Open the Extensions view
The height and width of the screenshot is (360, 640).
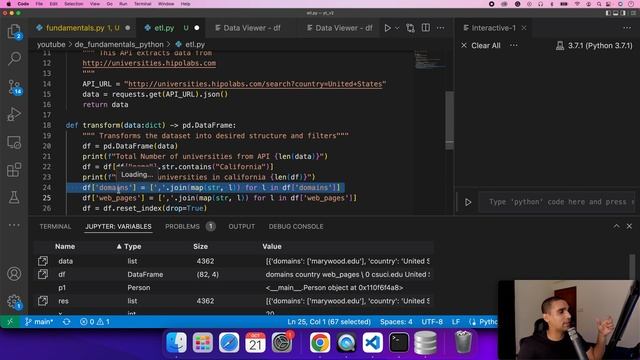(x=14, y=170)
